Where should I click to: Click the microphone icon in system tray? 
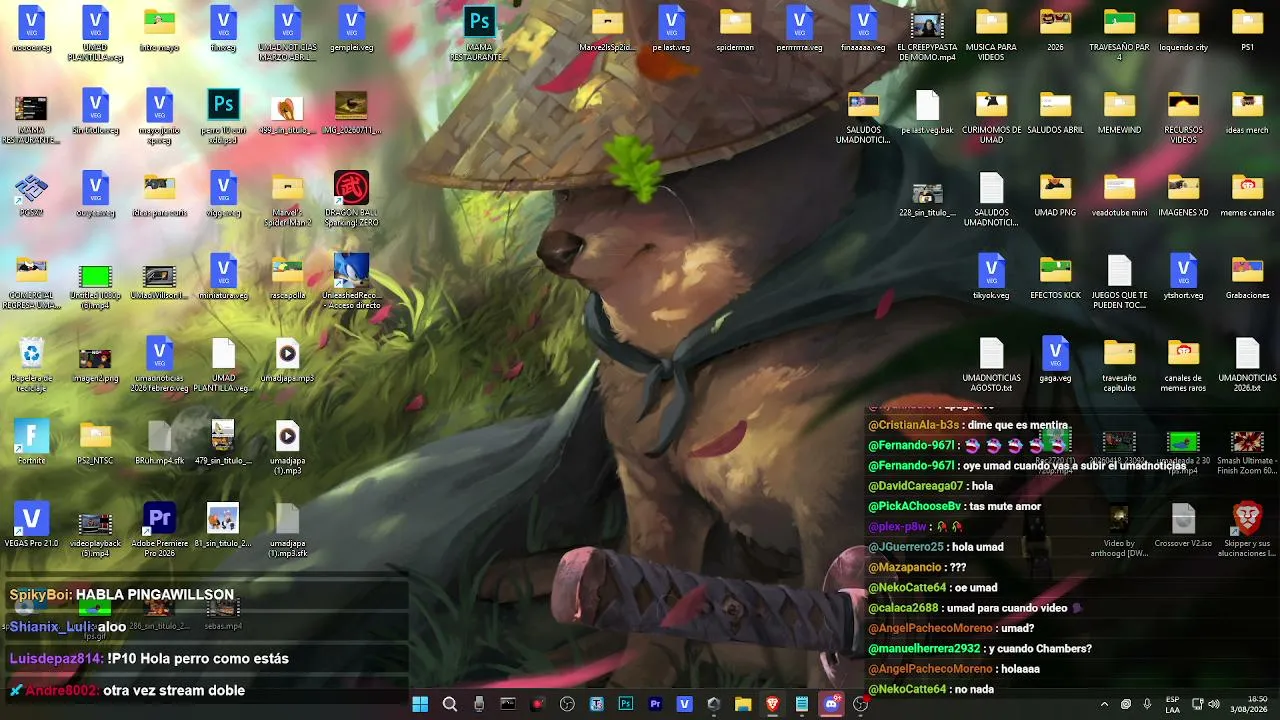[x=1147, y=704]
